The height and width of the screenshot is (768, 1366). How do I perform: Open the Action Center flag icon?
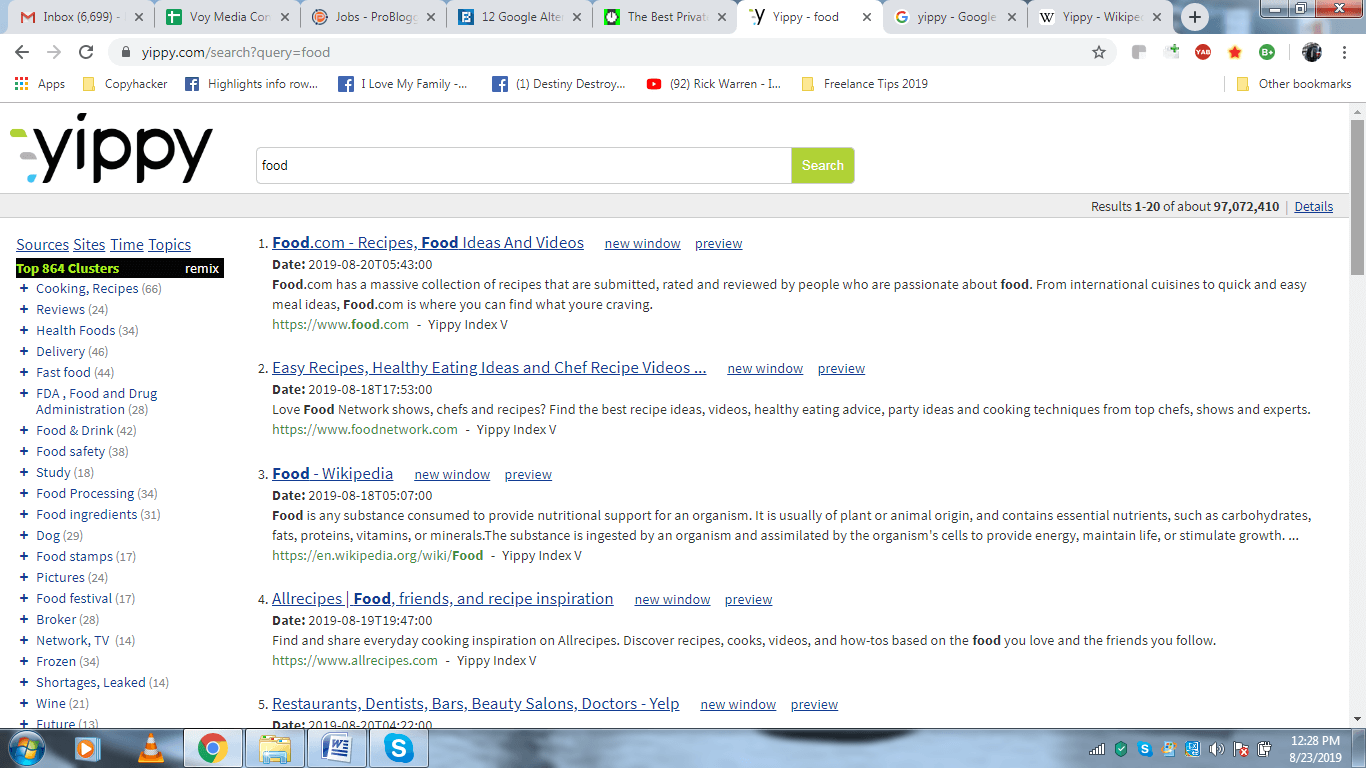[x=1241, y=749]
